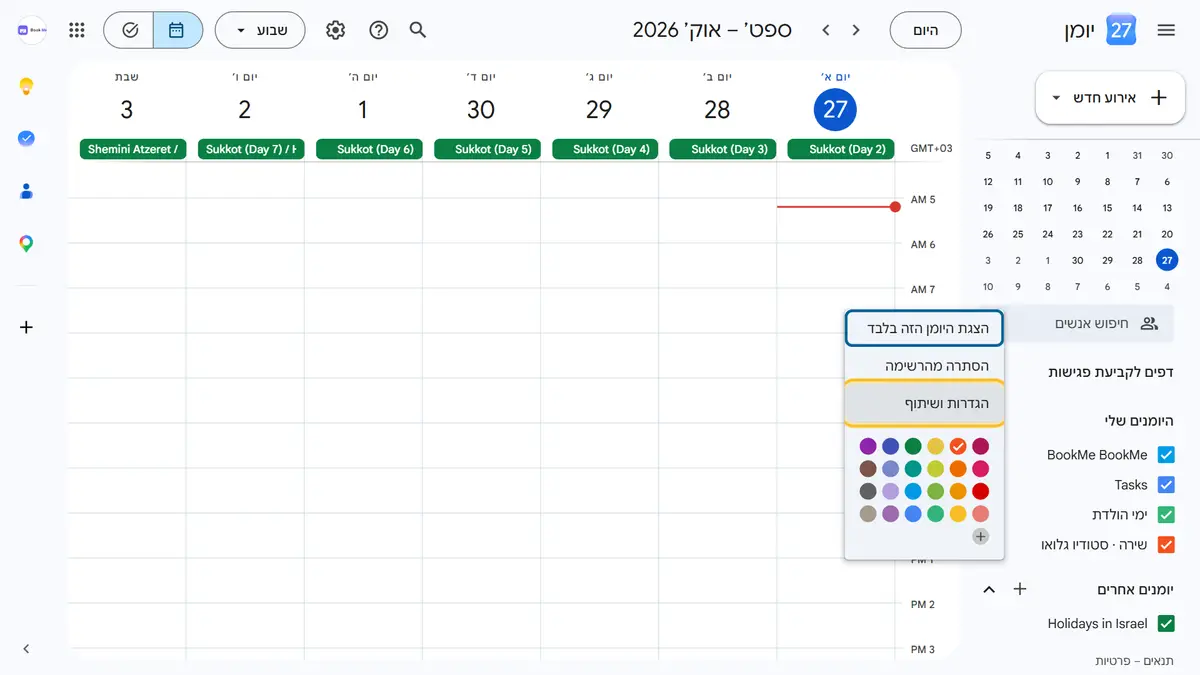Open the שבוע view dropdown
Viewport: 1200px width, 675px height.
point(261,30)
